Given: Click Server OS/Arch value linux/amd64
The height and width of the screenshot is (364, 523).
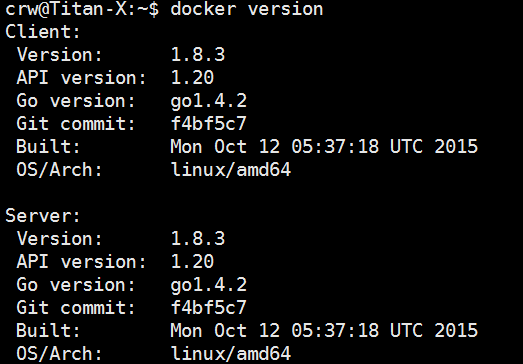Looking at the screenshot, I should point(231,353).
